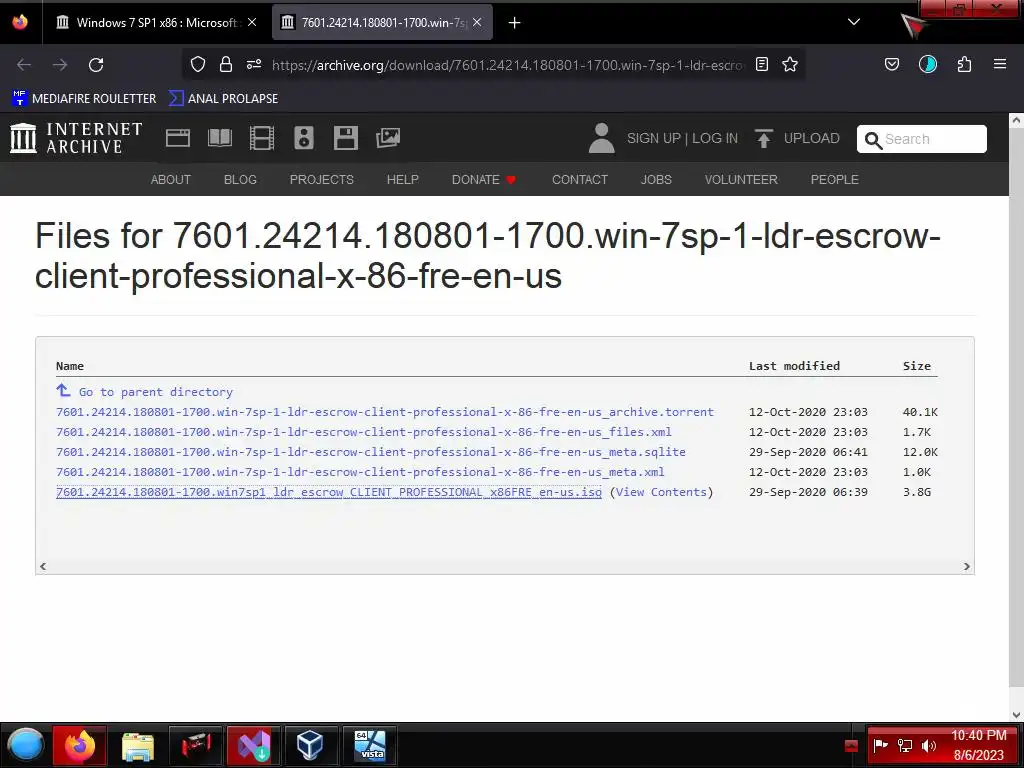Screen dimensions: 1024x768
Task: Open the Firefox account circular icon
Action: click(x=928, y=64)
